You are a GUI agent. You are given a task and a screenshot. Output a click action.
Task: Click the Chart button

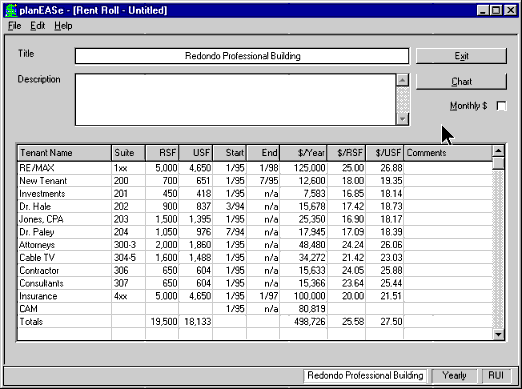click(x=461, y=81)
